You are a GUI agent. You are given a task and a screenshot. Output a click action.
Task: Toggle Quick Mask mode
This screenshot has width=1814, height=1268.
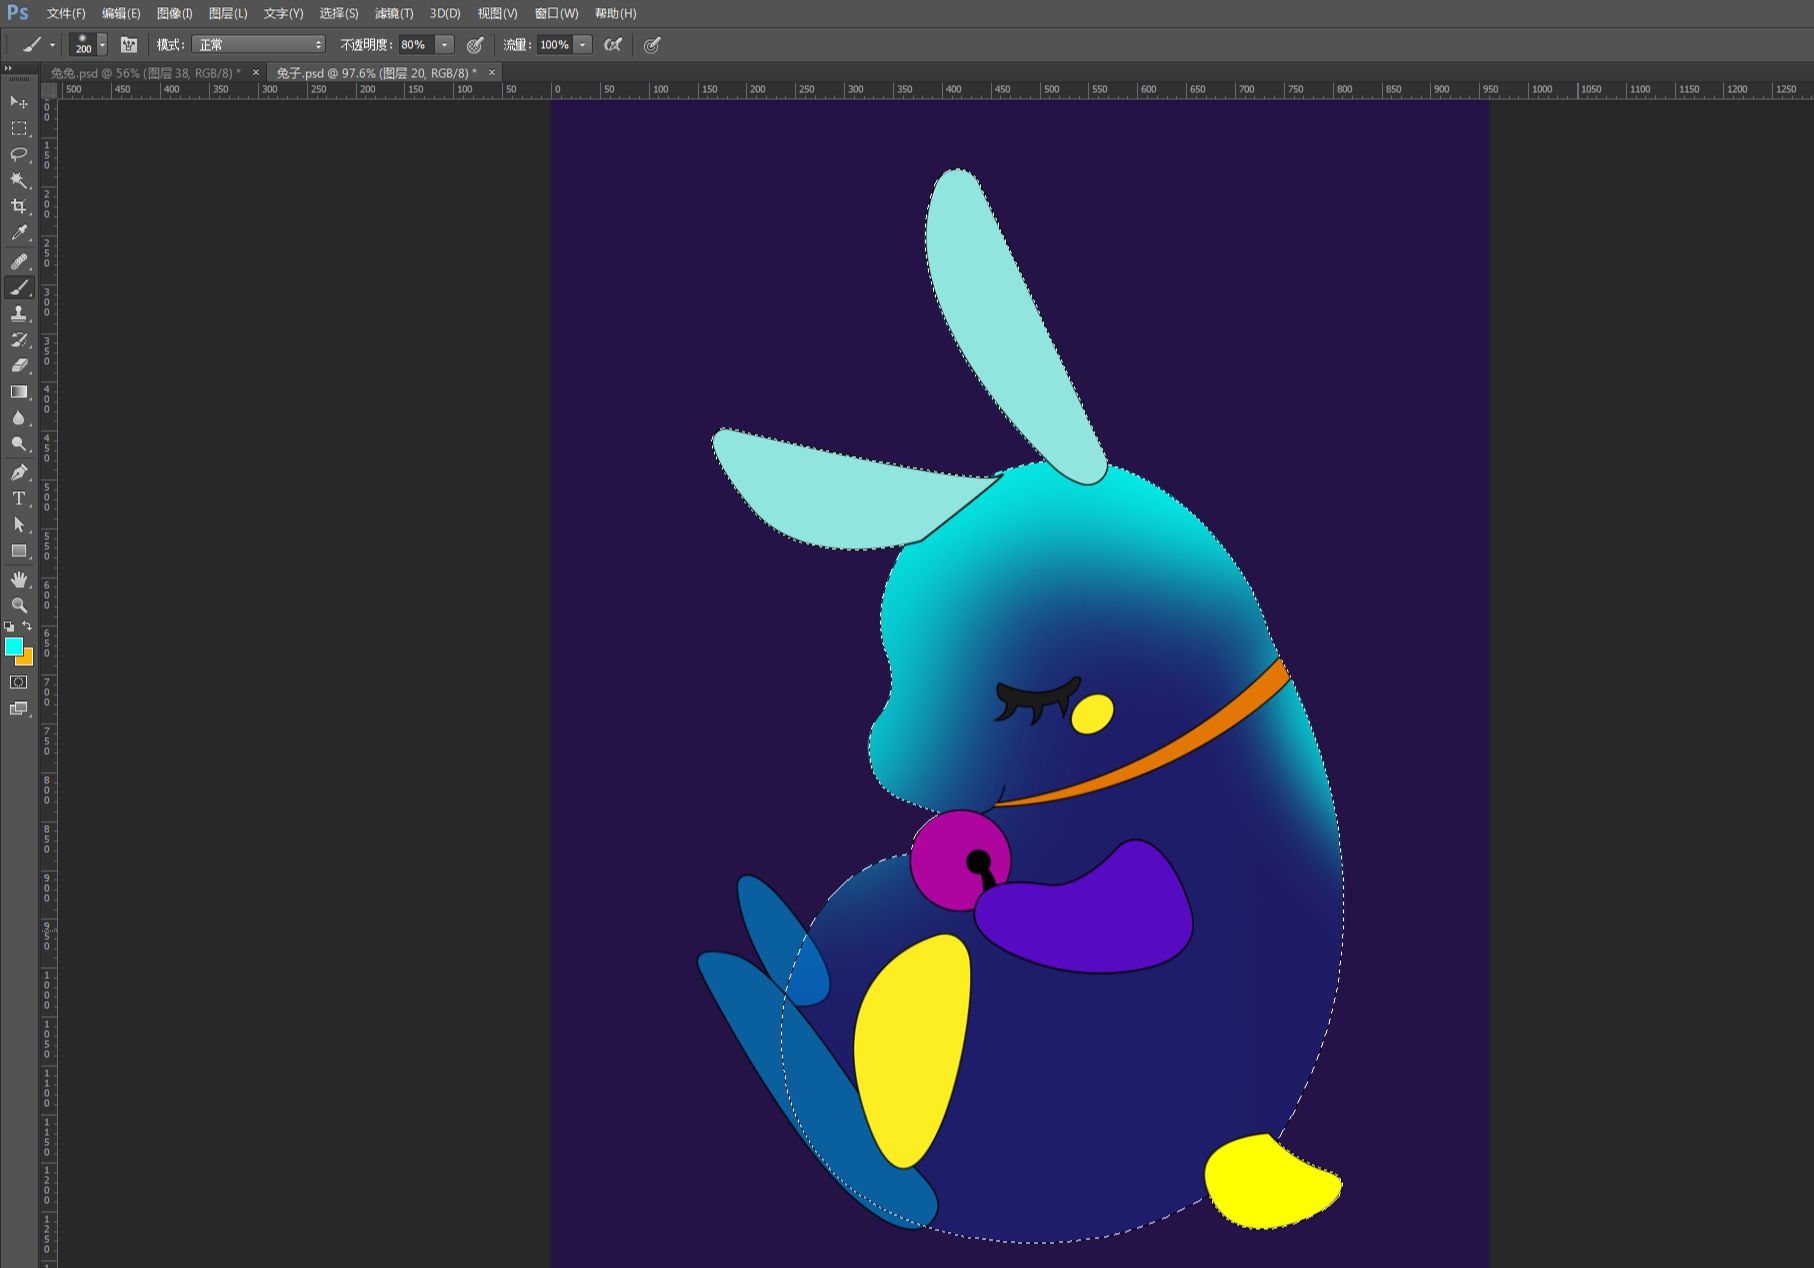[19, 682]
